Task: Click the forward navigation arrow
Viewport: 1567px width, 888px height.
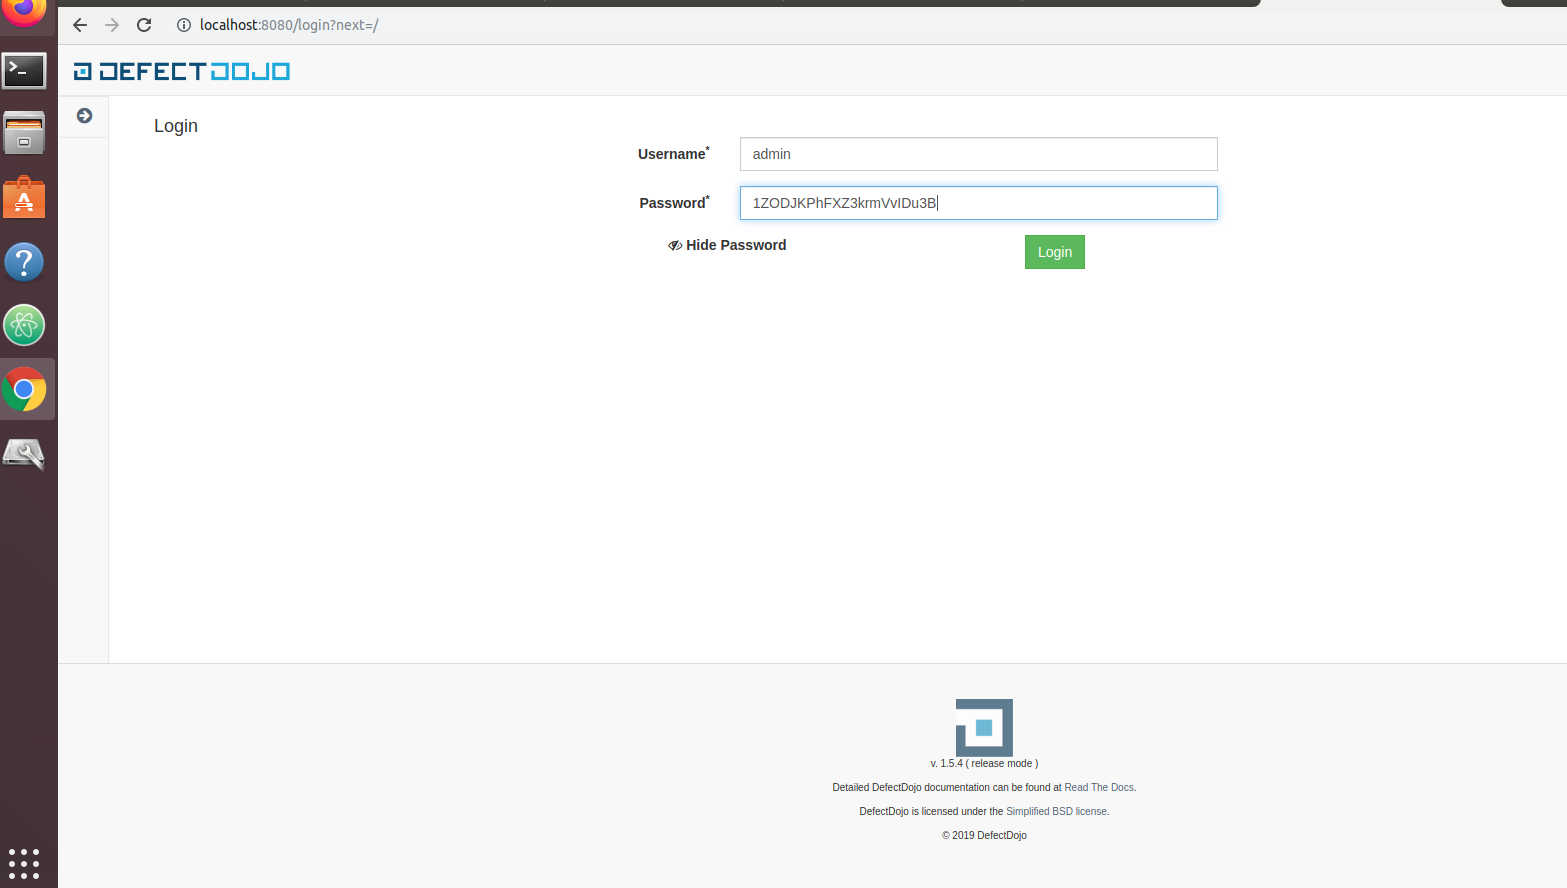Action: click(x=111, y=25)
